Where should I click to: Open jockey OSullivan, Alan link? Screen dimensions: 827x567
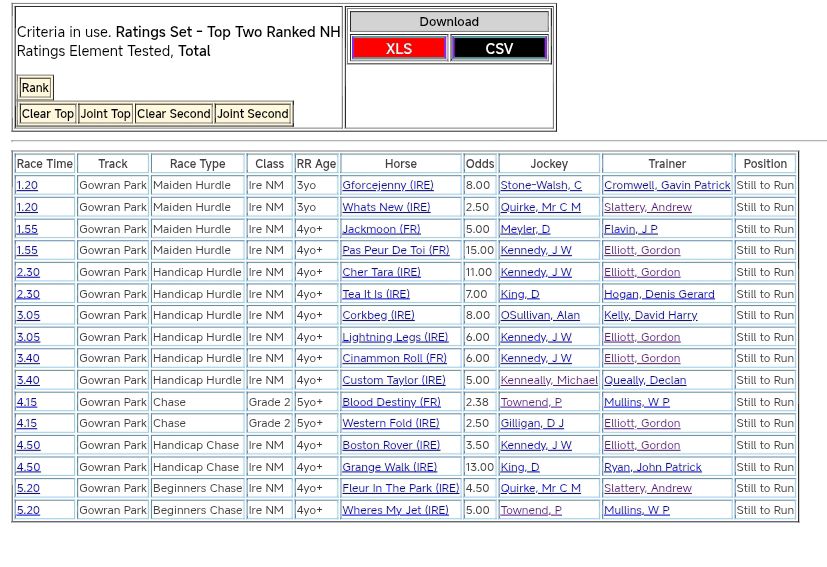(x=539, y=316)
